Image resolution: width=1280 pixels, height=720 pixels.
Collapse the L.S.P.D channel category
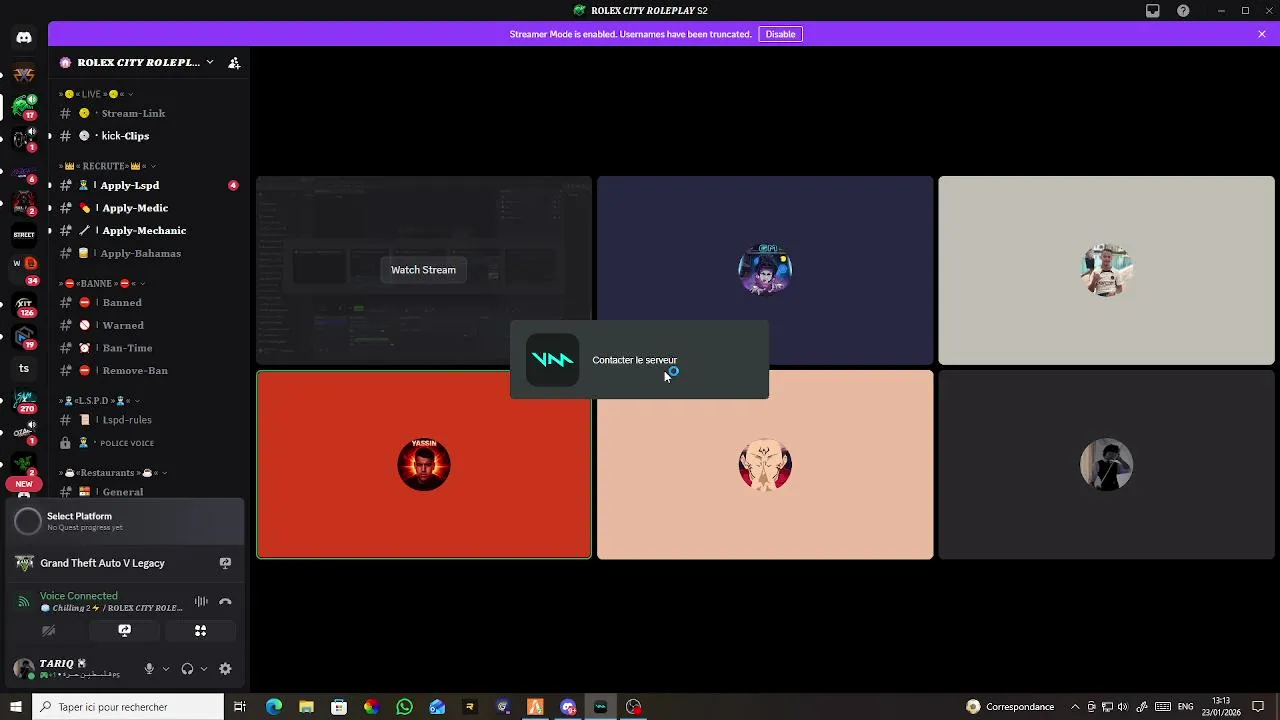[99, 401]
